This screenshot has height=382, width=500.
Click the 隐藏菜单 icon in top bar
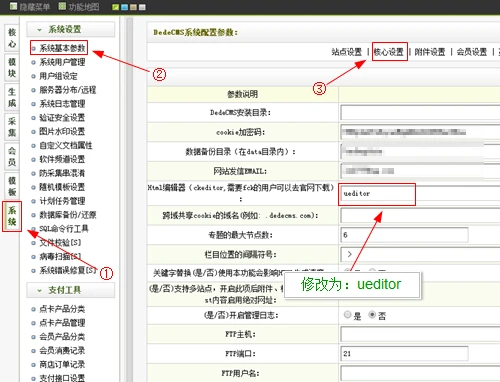(13, 6)
